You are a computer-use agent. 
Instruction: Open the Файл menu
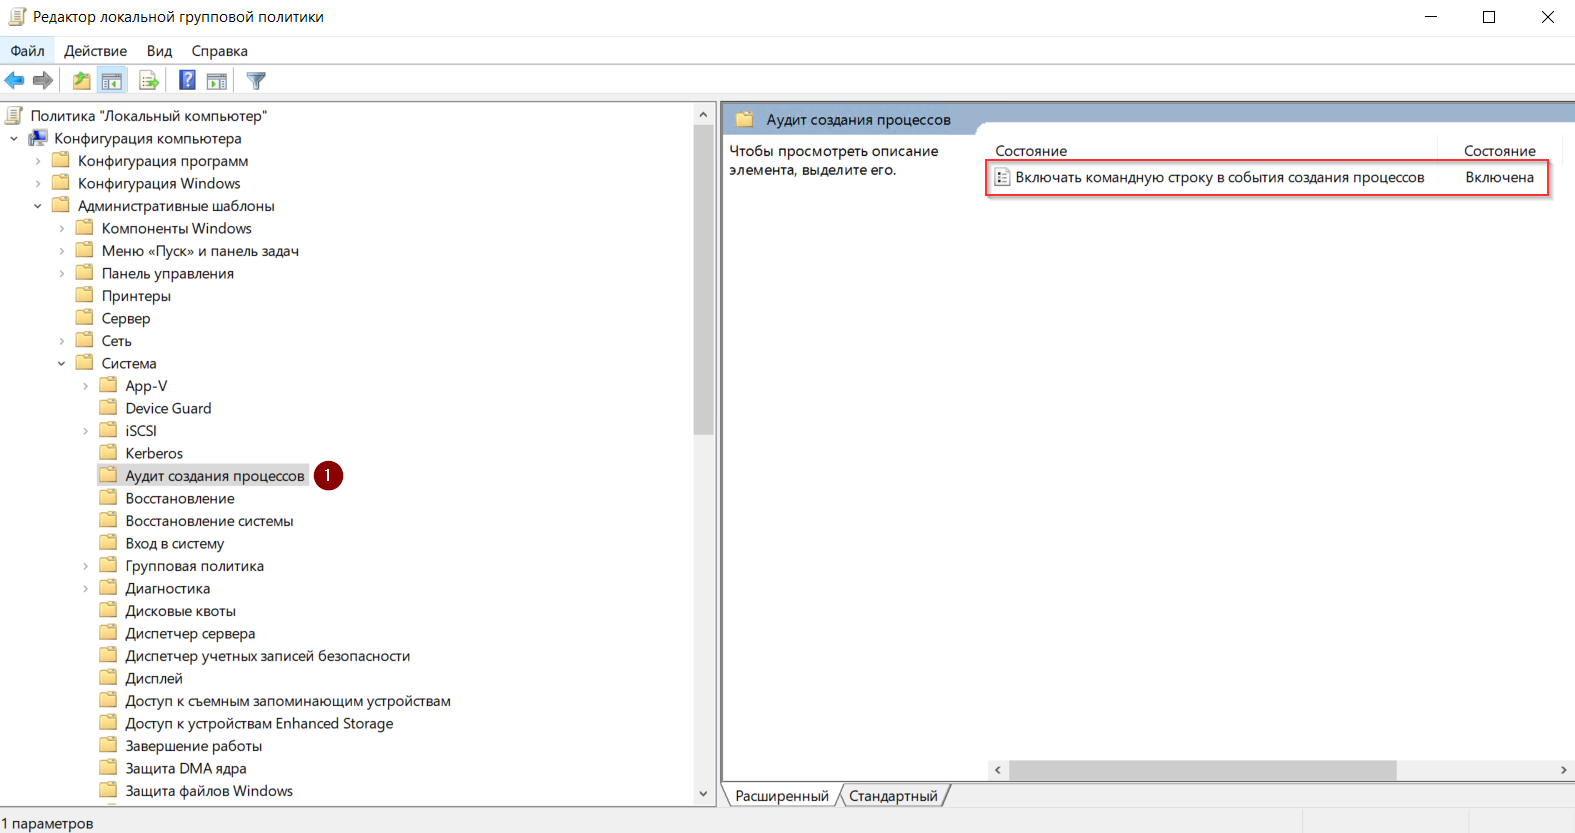27,51
